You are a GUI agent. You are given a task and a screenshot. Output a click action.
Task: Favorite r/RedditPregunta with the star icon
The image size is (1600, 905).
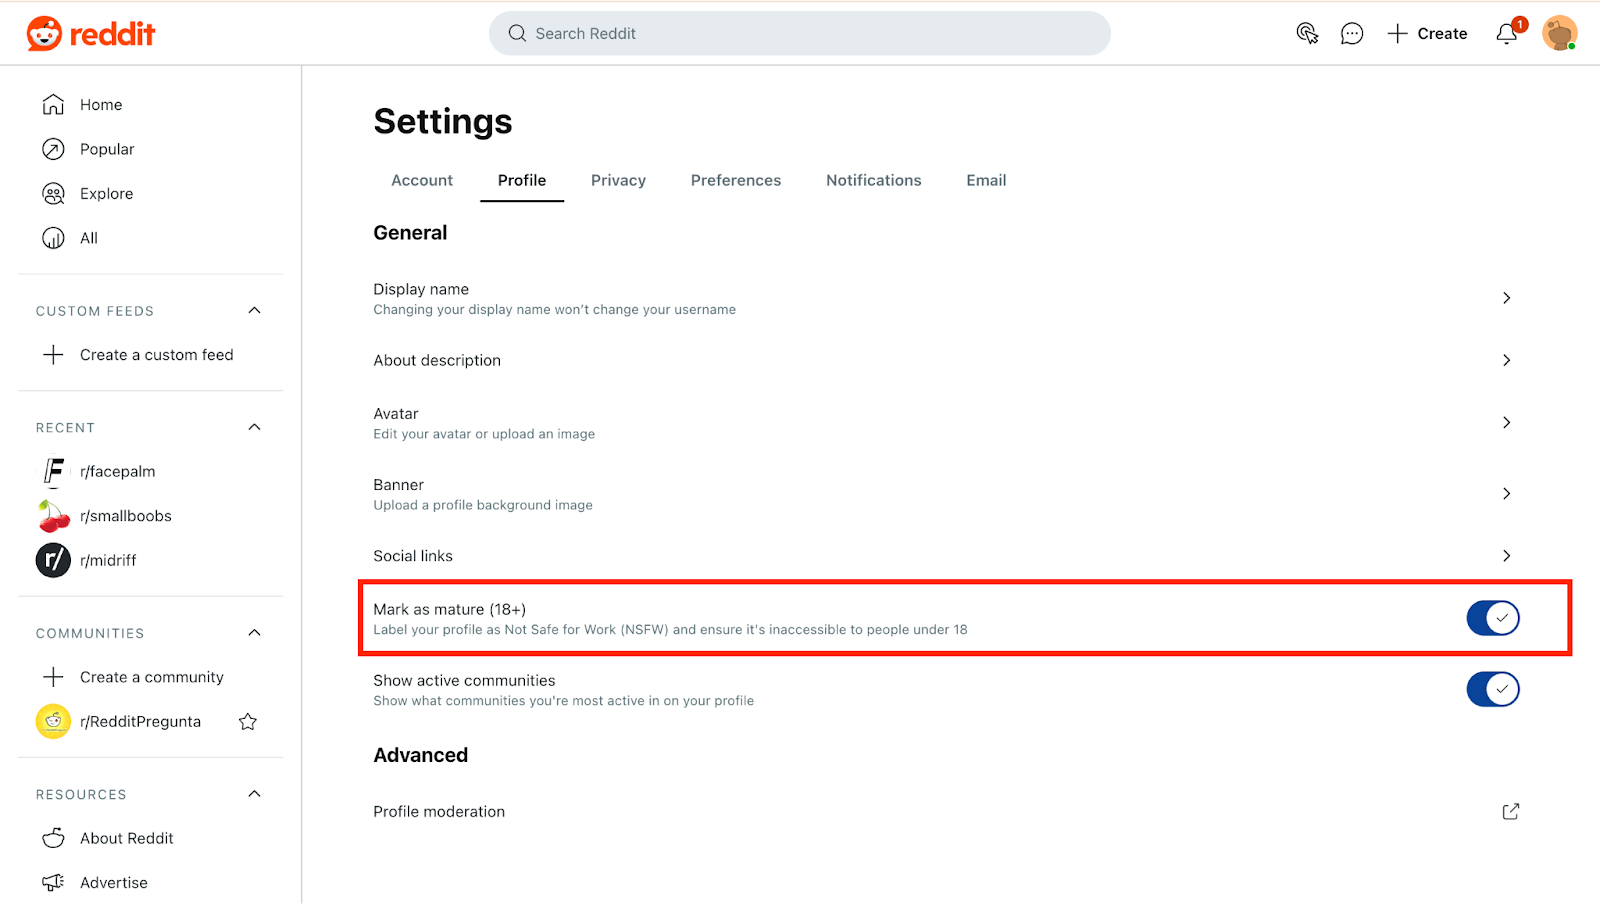248,722
